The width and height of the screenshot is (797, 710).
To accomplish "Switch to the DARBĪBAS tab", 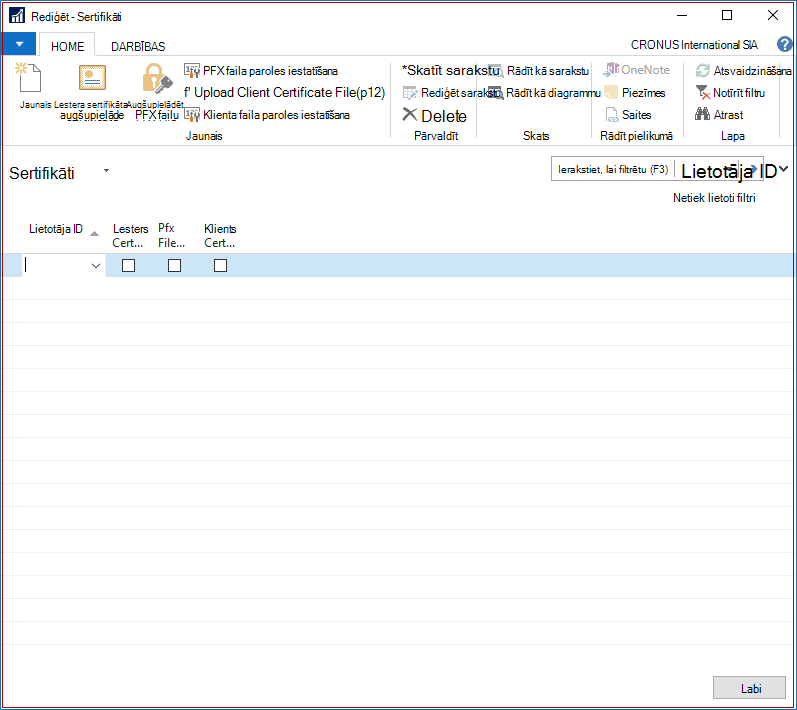I will click(138, 46).
